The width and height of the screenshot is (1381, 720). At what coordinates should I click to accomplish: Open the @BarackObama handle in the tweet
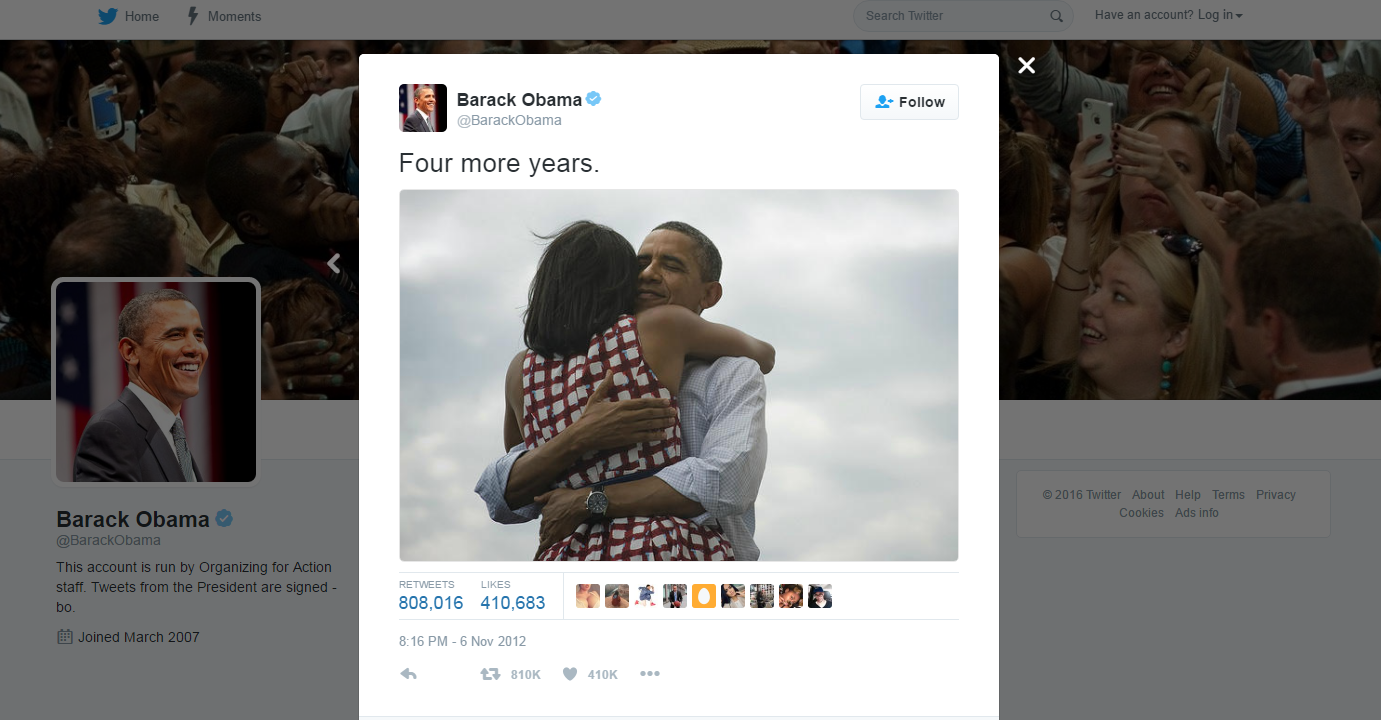pos(509,120)
